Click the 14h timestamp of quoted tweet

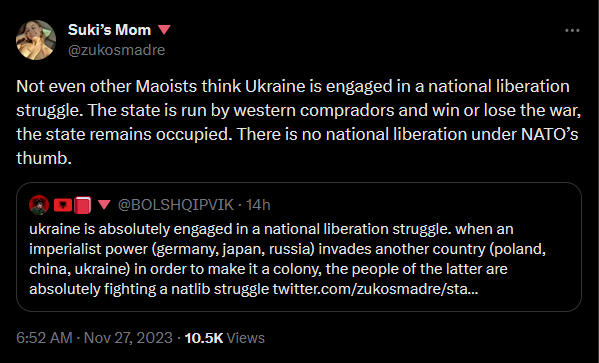tap(258, 205)
